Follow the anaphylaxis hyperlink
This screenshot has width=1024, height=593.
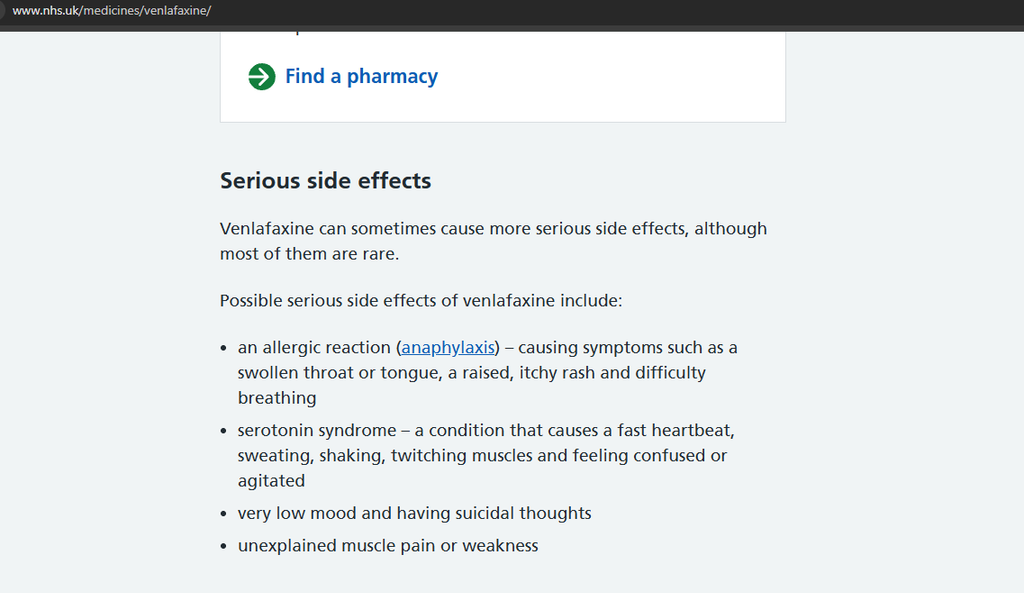click(448, 347)
